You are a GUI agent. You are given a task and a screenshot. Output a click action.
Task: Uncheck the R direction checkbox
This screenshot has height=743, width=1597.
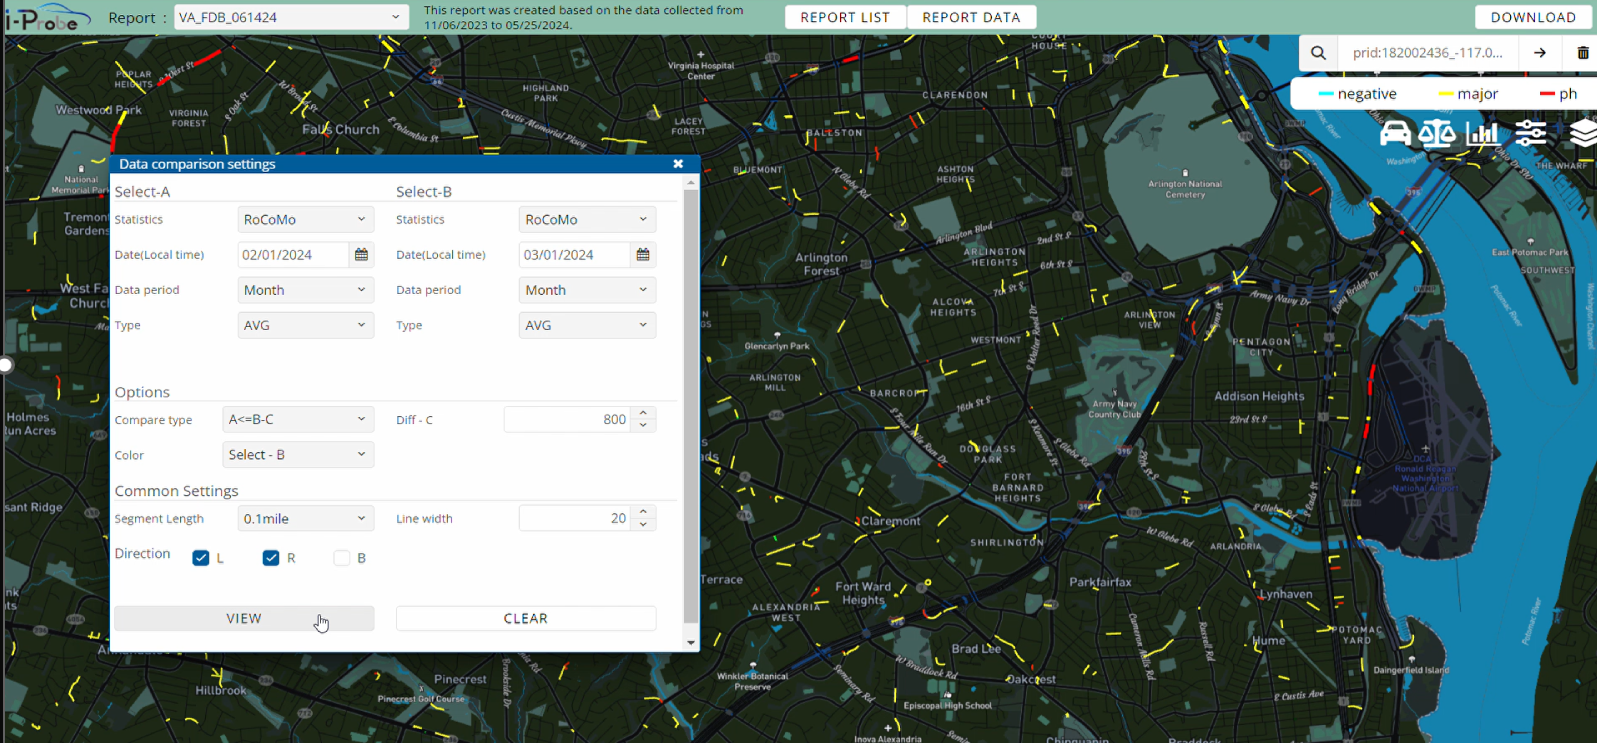click(271, 558)
